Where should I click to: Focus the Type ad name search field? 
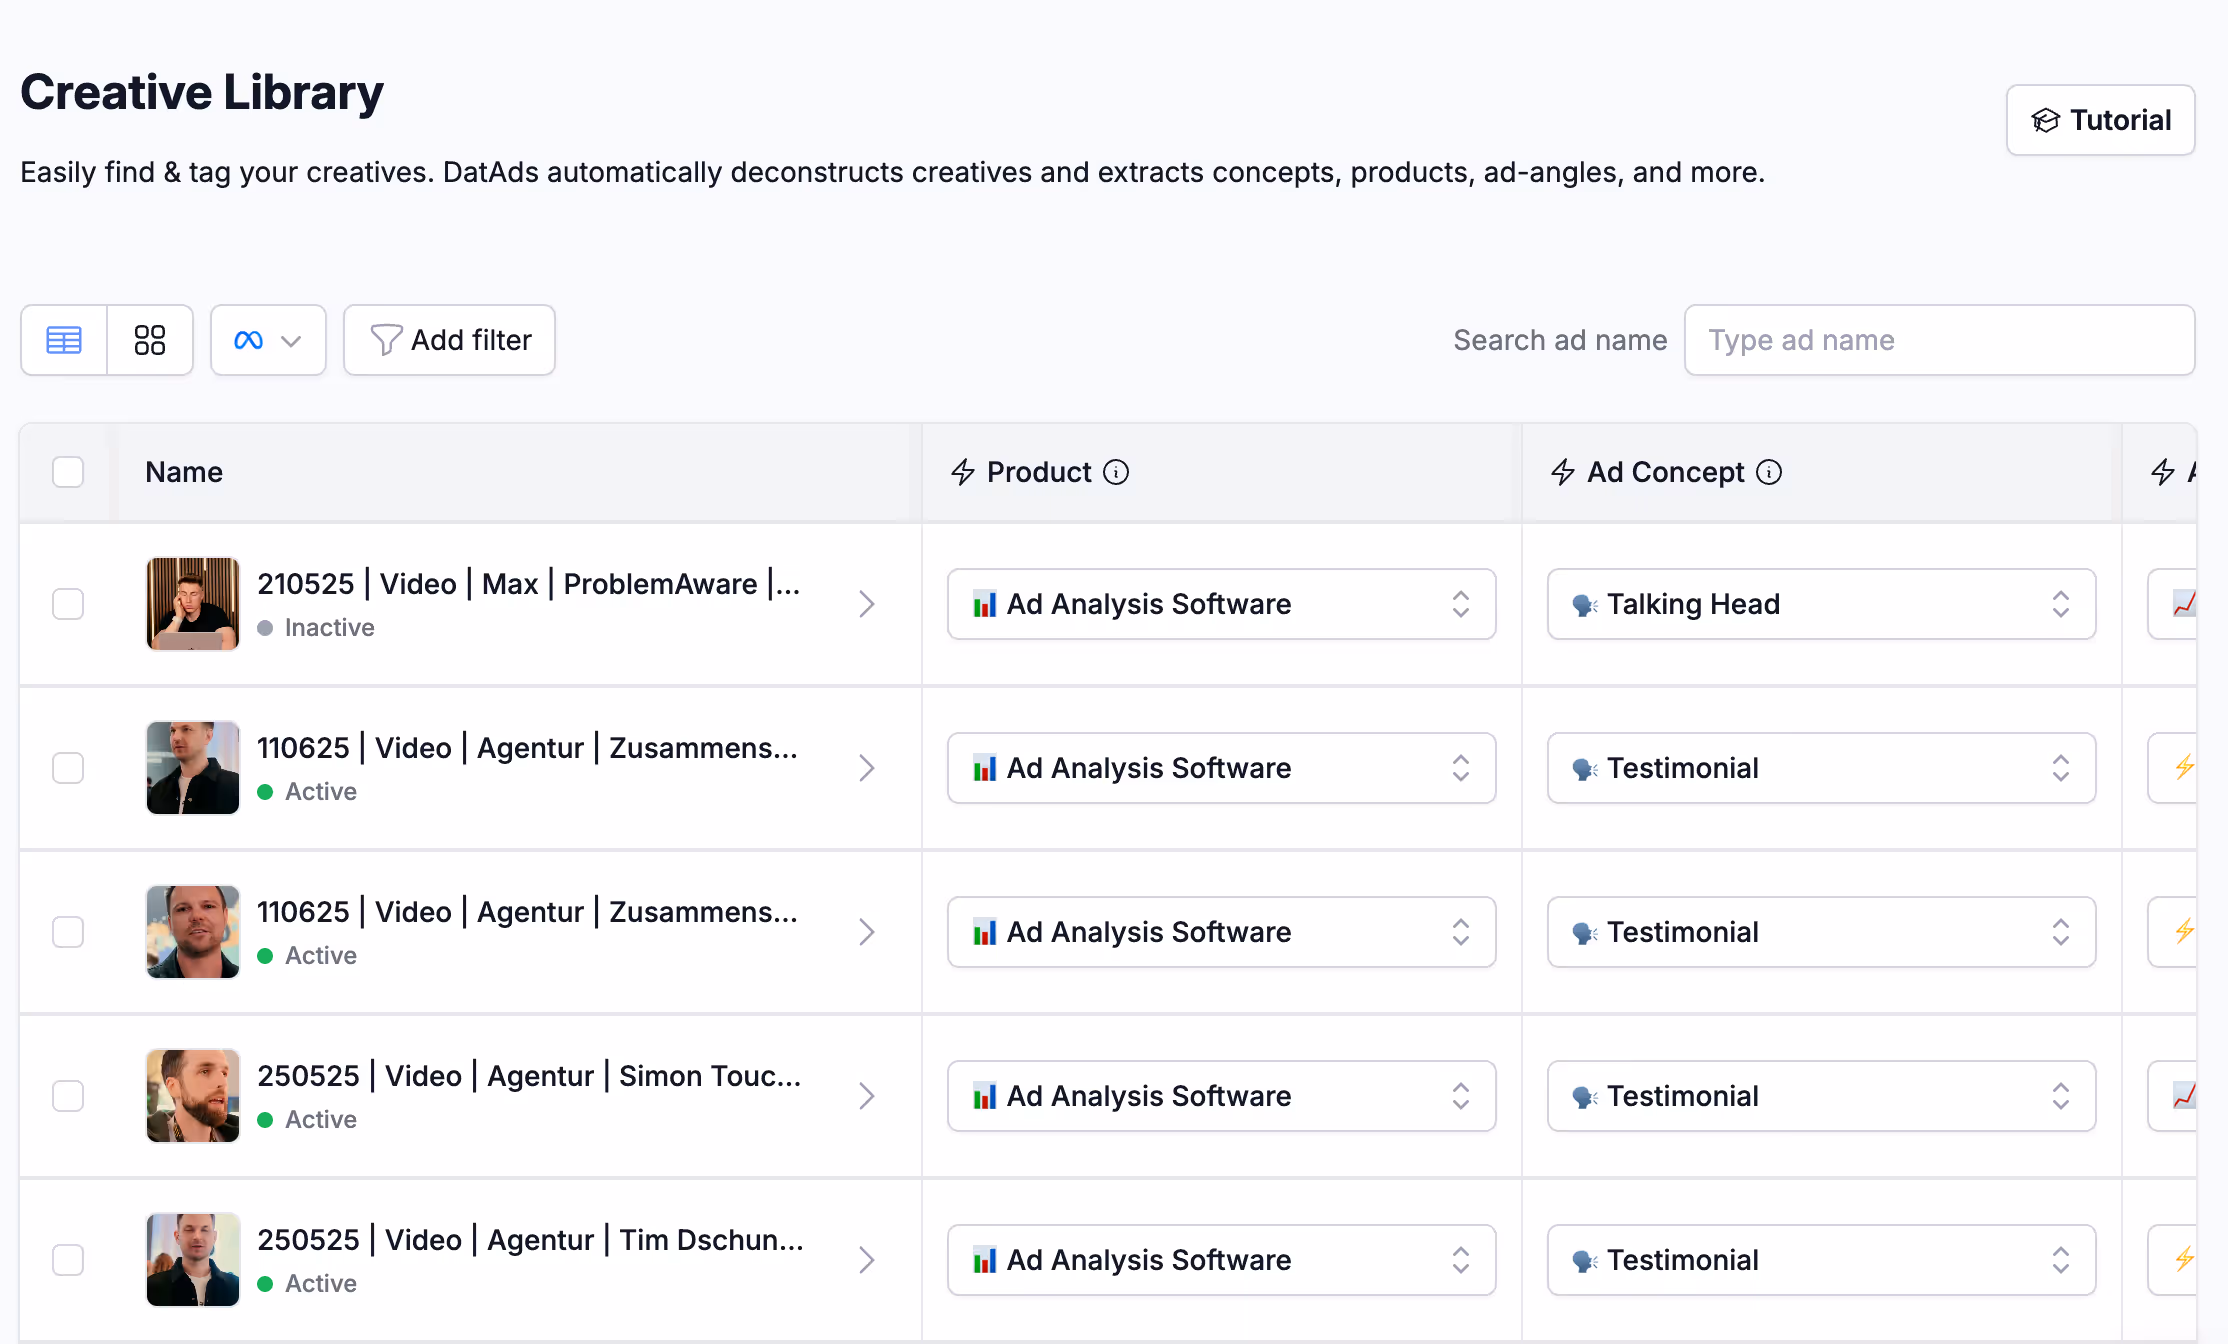coord(1939,340)
